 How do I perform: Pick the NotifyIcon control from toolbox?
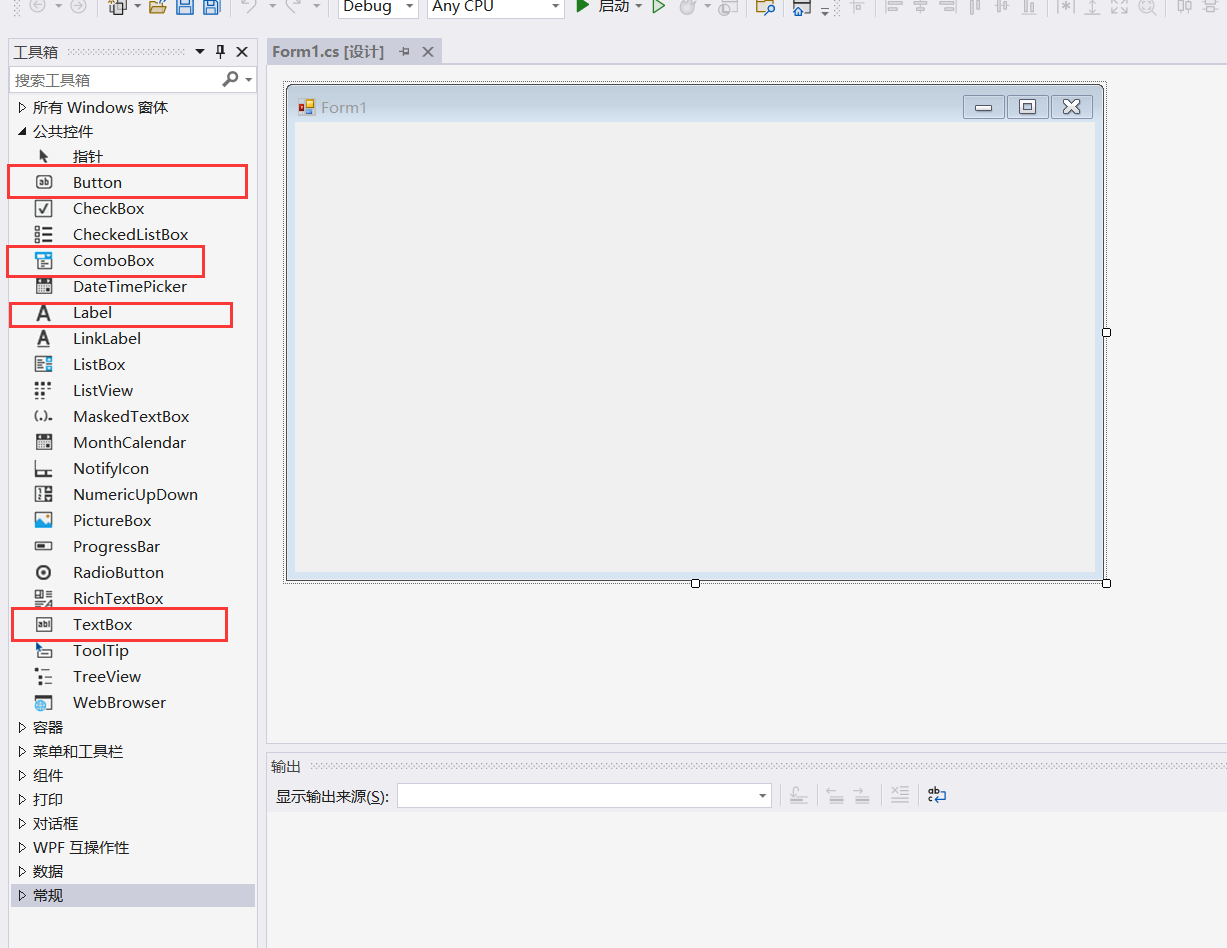132,468
